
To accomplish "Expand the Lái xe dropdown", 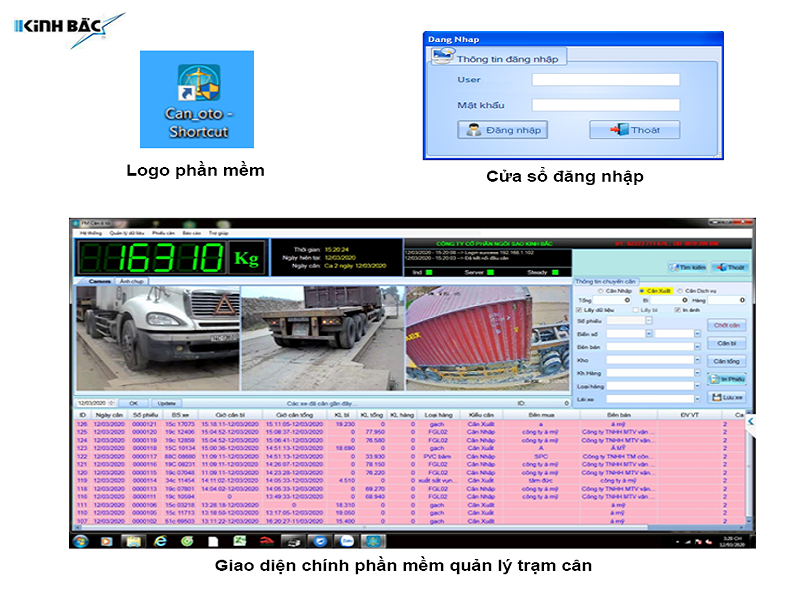I will [x=696, y=397].
